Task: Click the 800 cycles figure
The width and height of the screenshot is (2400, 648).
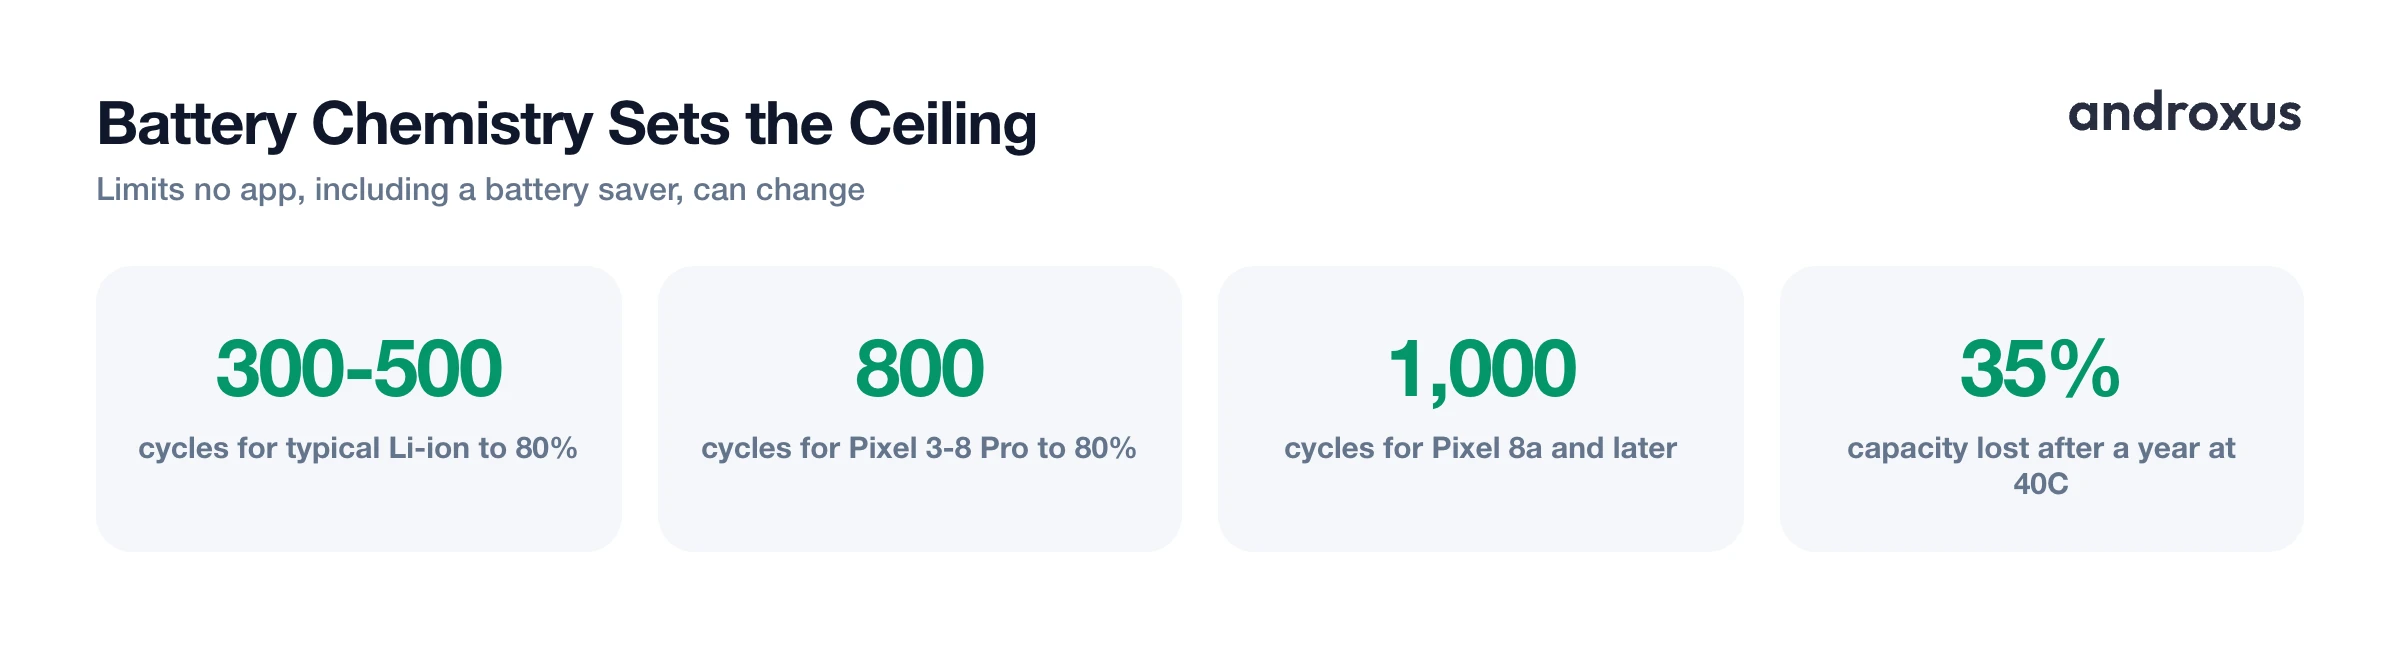Action: pos(920,368)
